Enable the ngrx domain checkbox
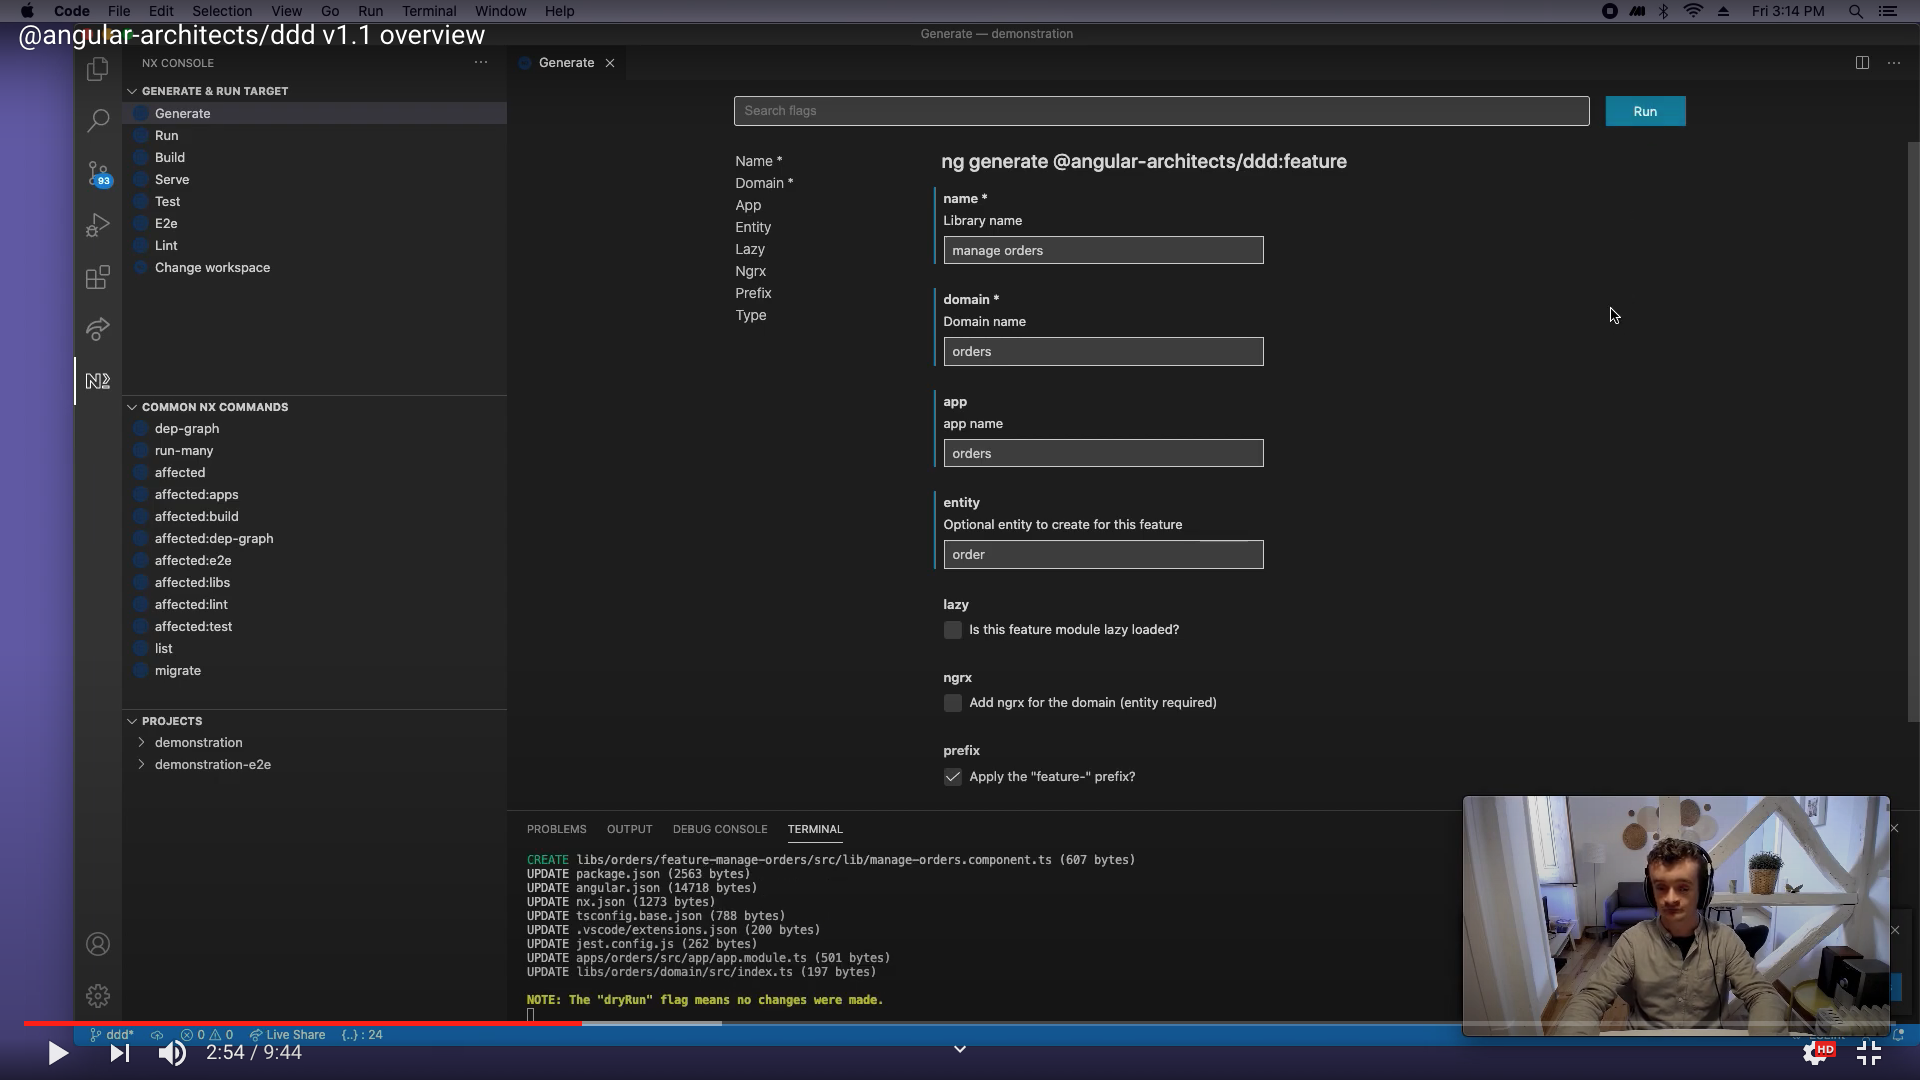This screenshot has width=1920, height=1080. 952,702
